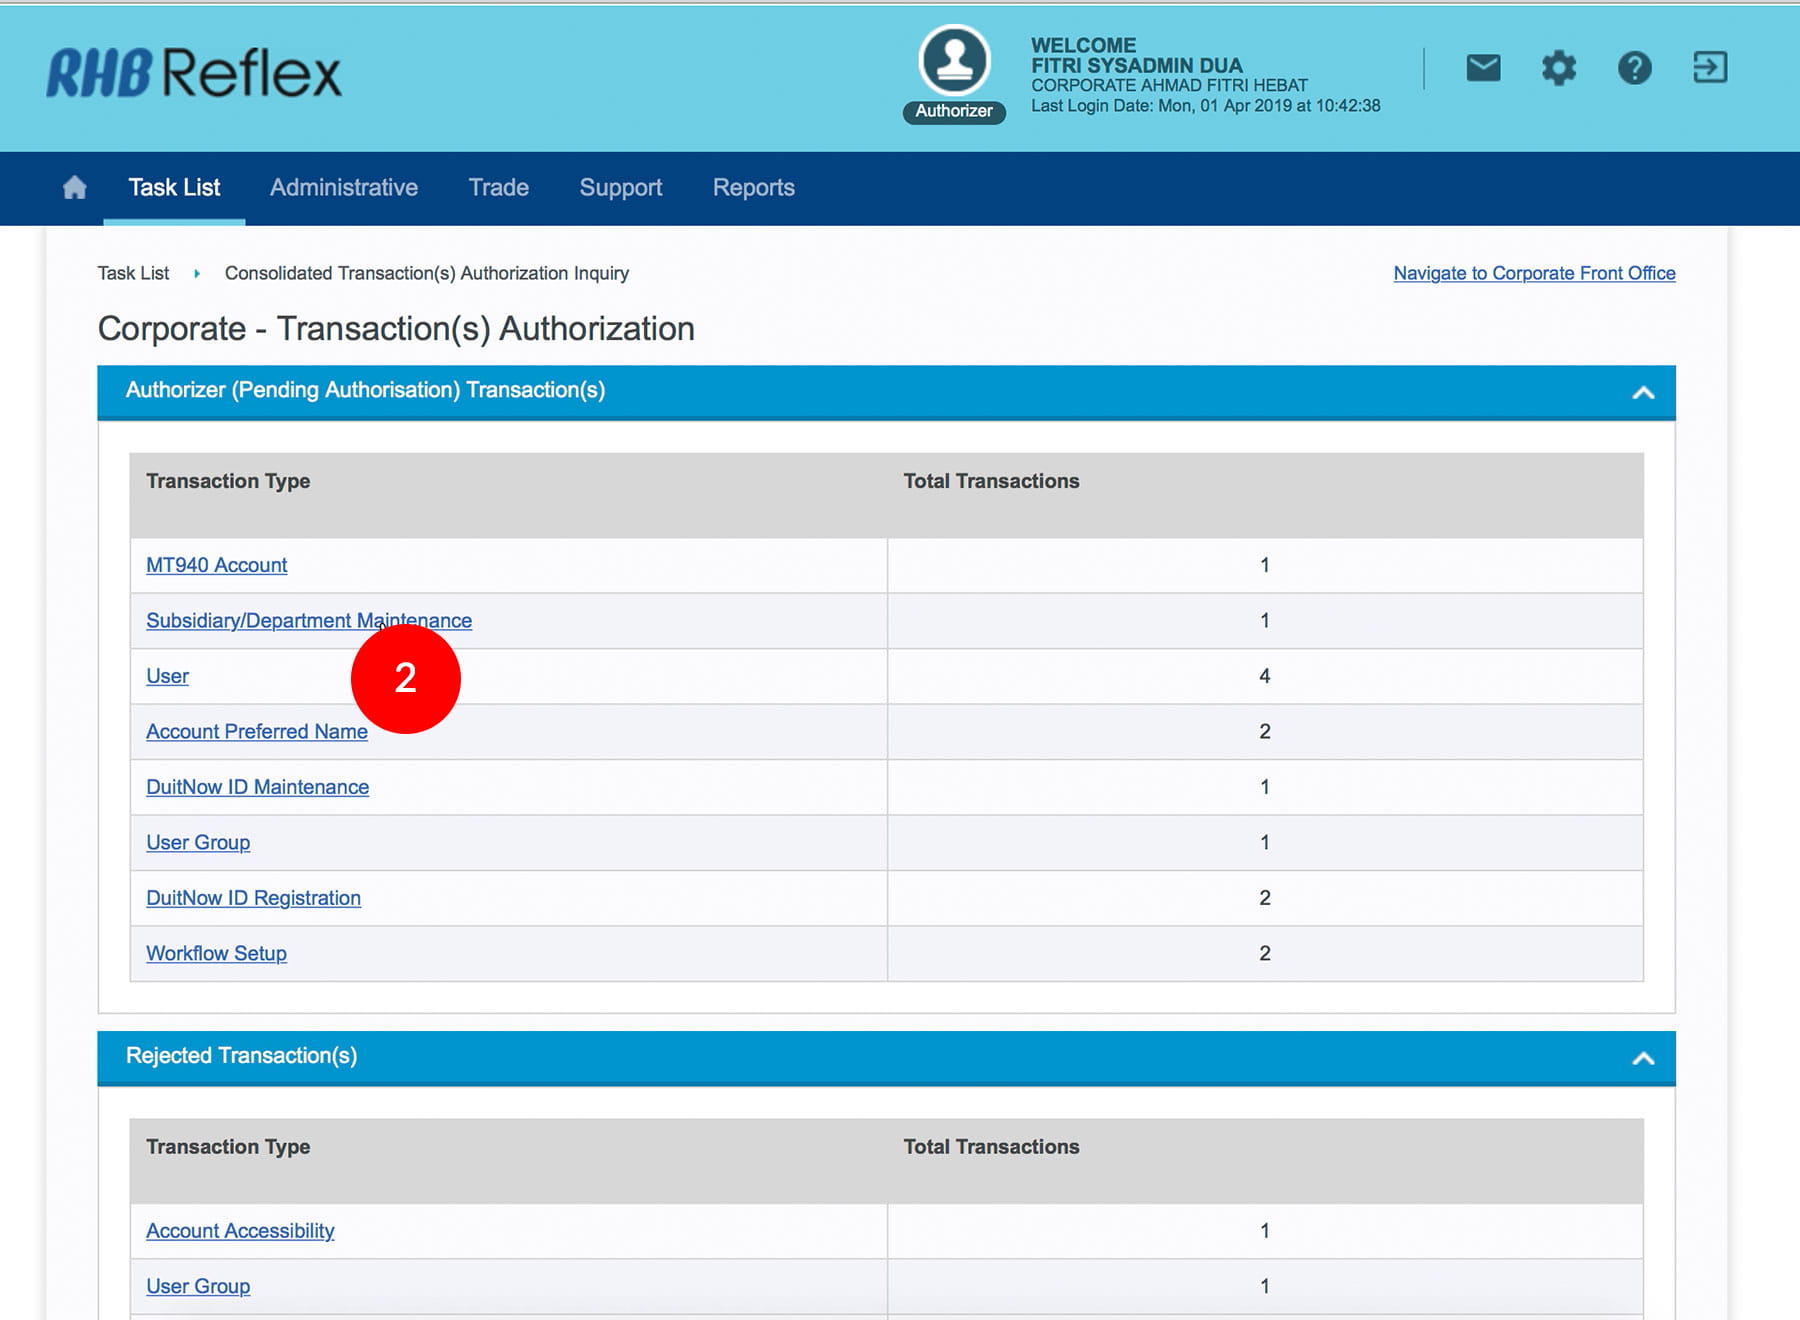This screenshot has height=1320, width=1800.
Task: Open the MT940 Account pending link
Action: coord(216,565)
